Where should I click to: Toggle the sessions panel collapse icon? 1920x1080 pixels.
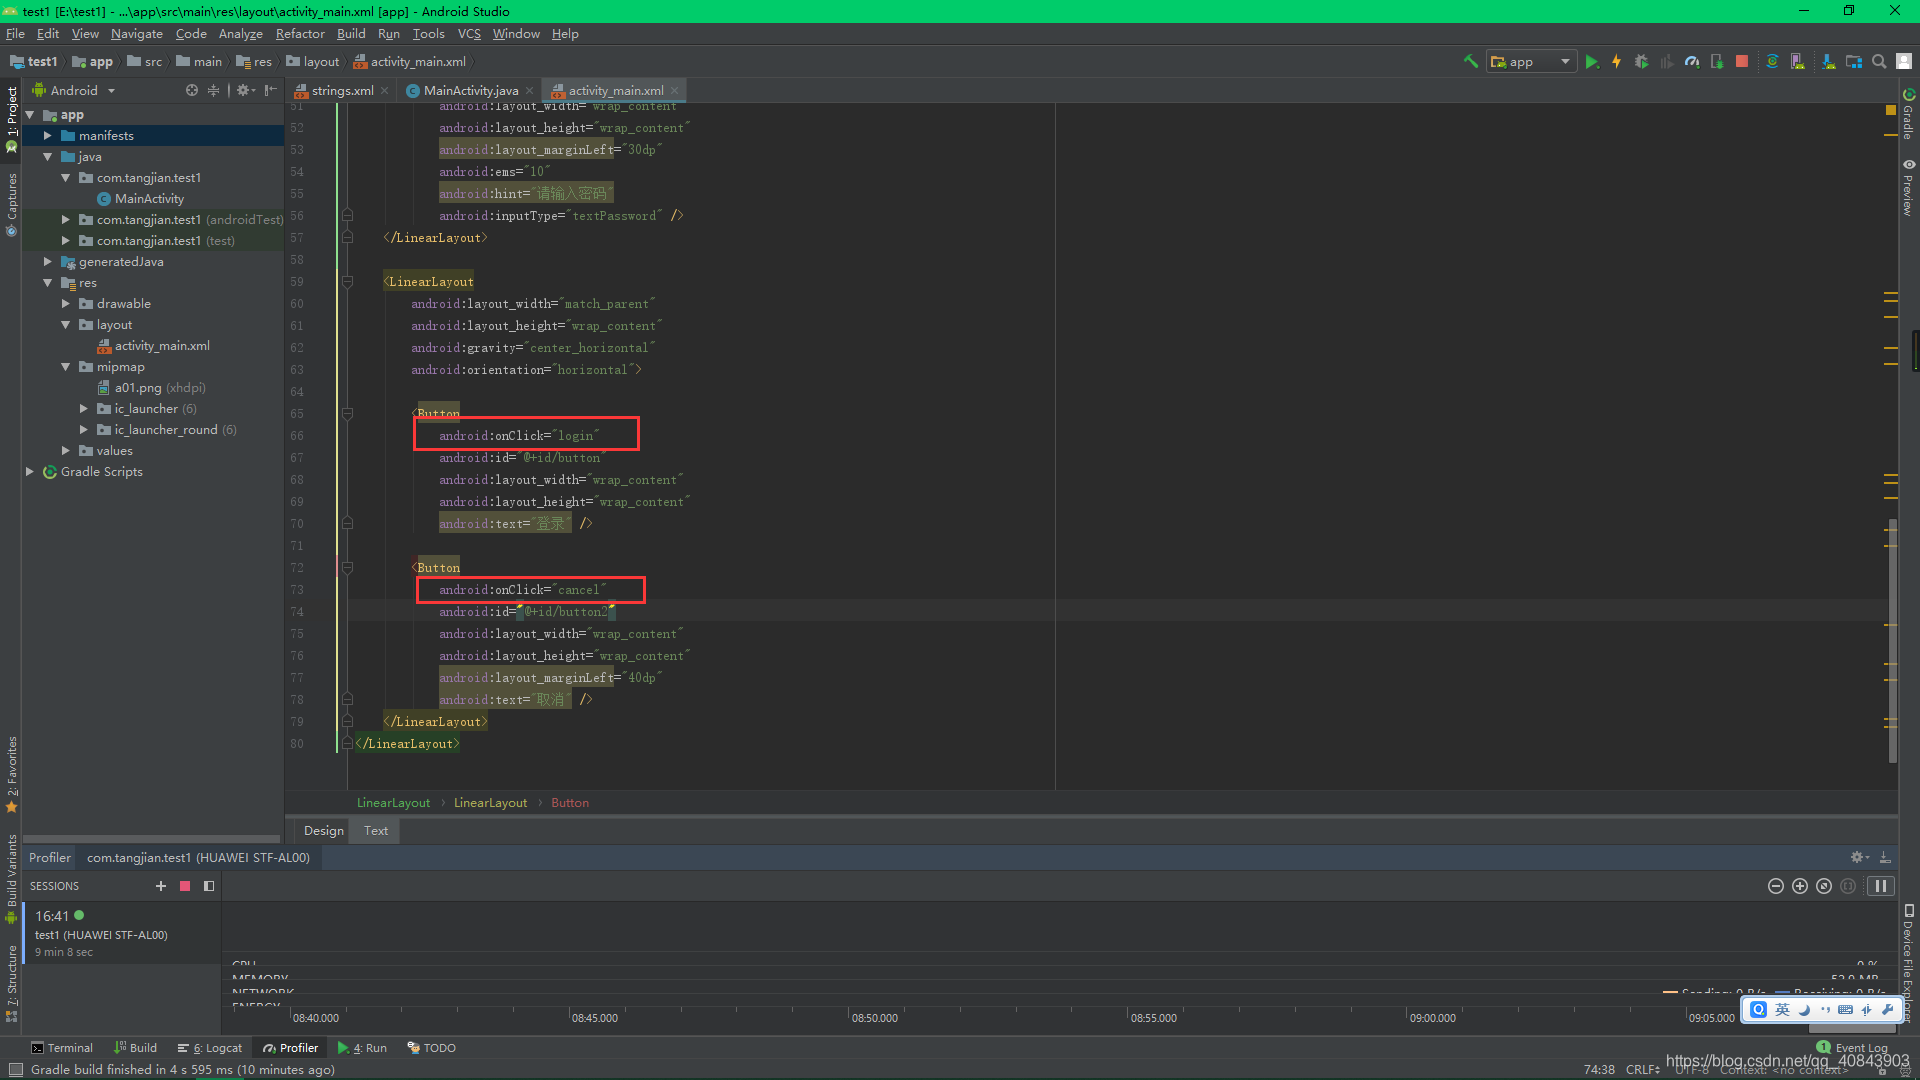pyautogui.click(x=209, y=886)
